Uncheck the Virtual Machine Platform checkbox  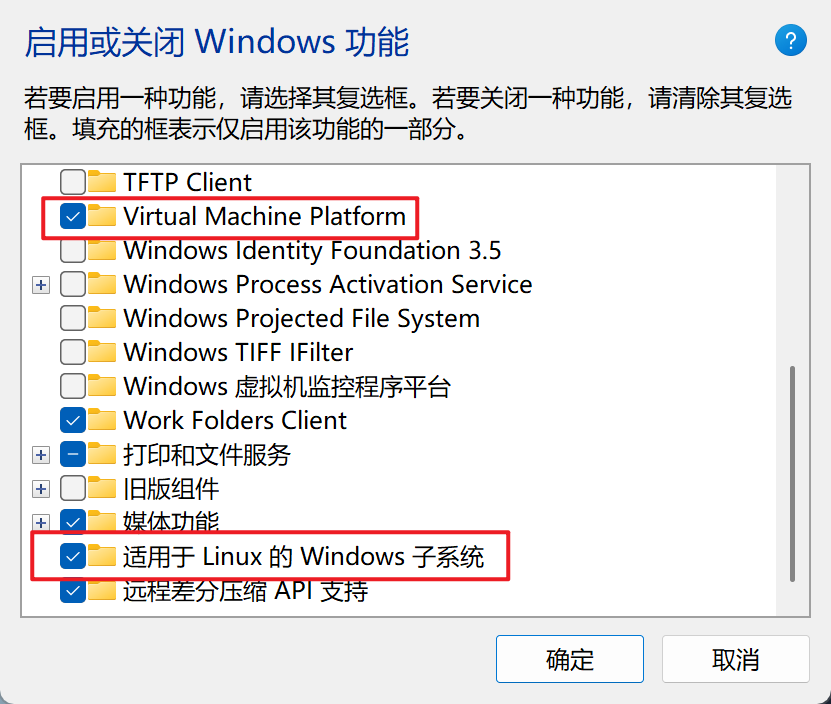click(73, 216)
